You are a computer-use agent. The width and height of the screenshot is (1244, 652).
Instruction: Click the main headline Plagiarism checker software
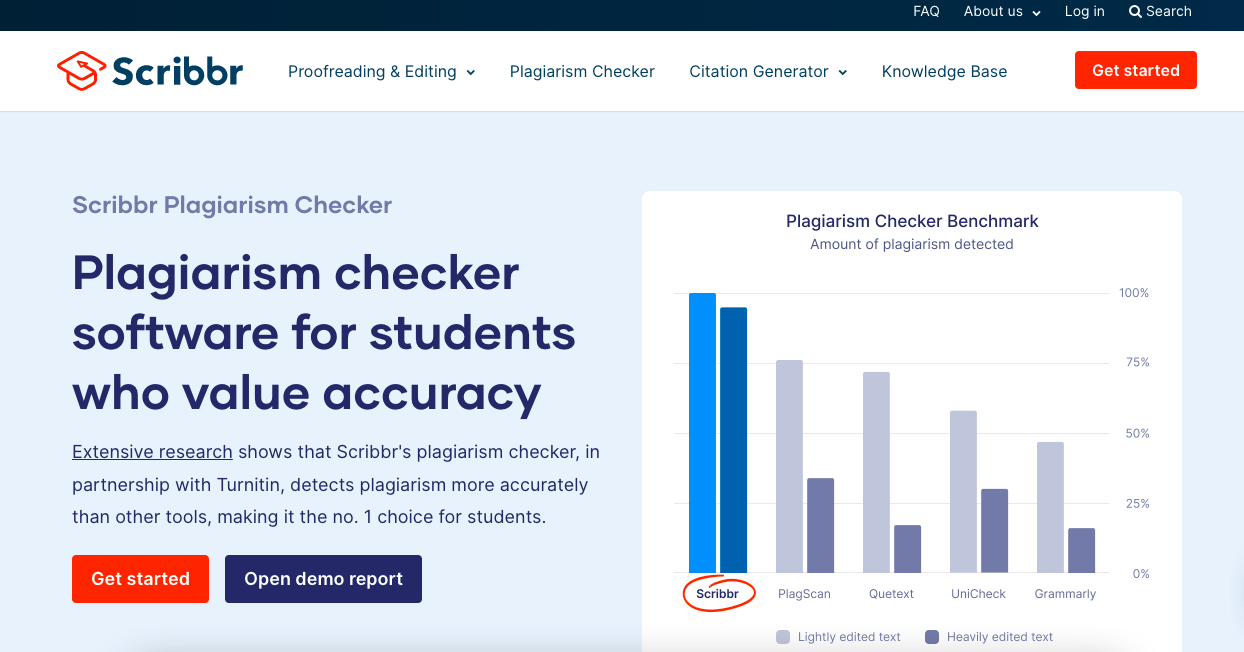pyautogui.click(x=324, y=334)
